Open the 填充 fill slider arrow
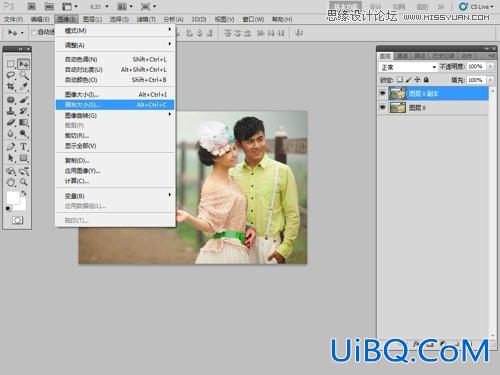 click(490, 80)
